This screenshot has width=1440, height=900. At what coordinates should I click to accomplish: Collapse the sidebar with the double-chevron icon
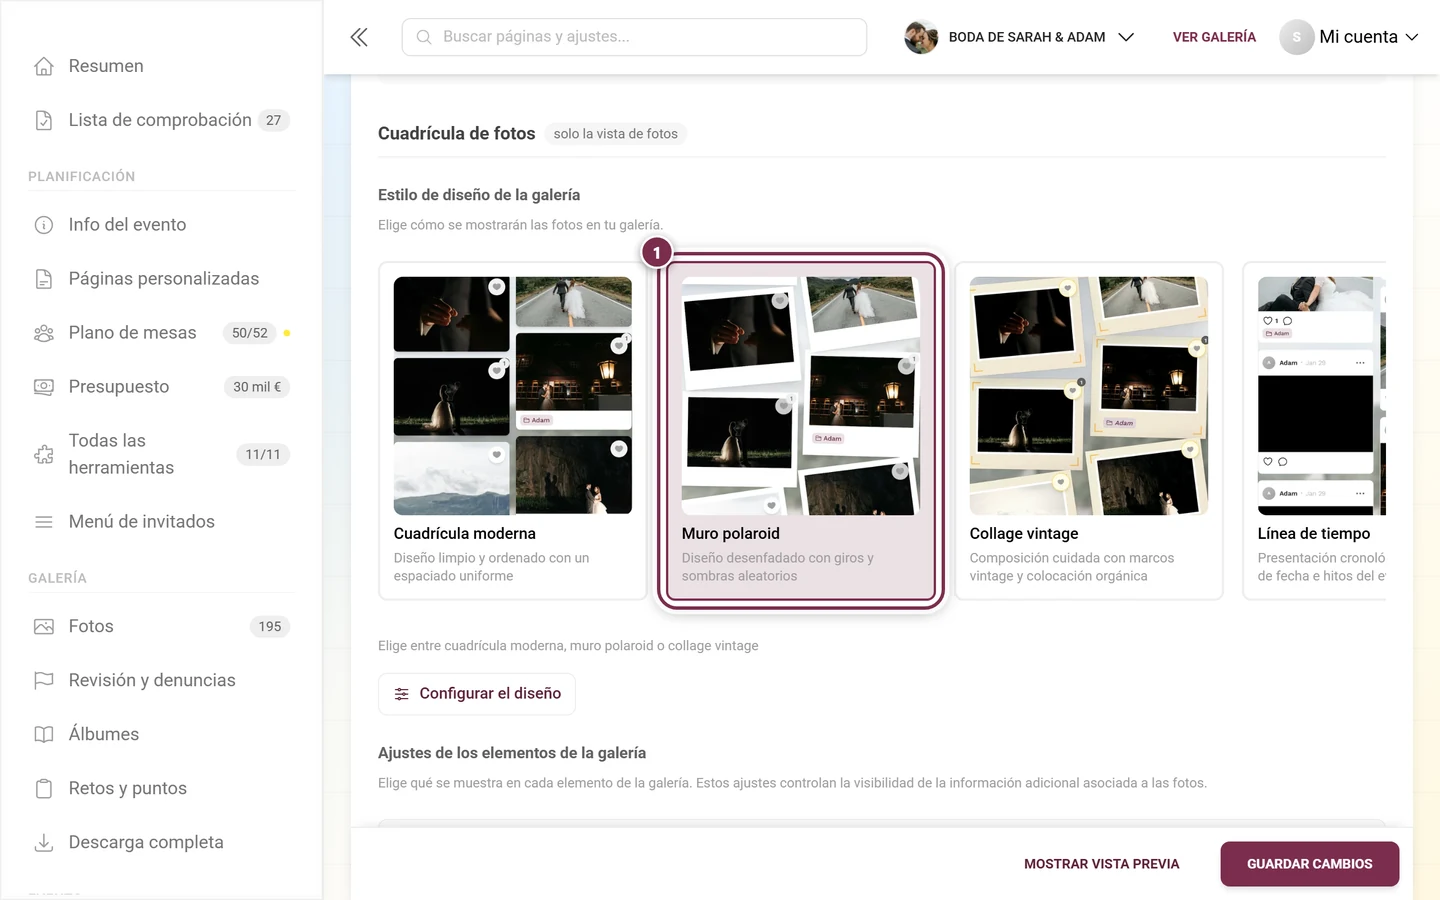(x=359, y=37)
